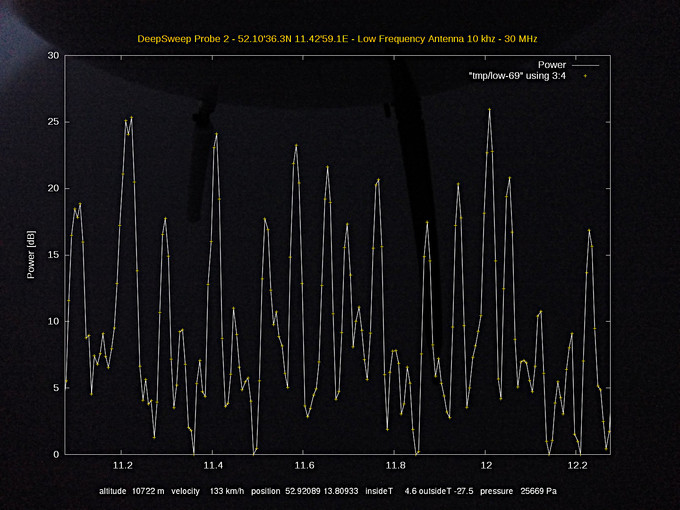
Task: Click the 30 y-axis tick label
Action: coord(53,55)
